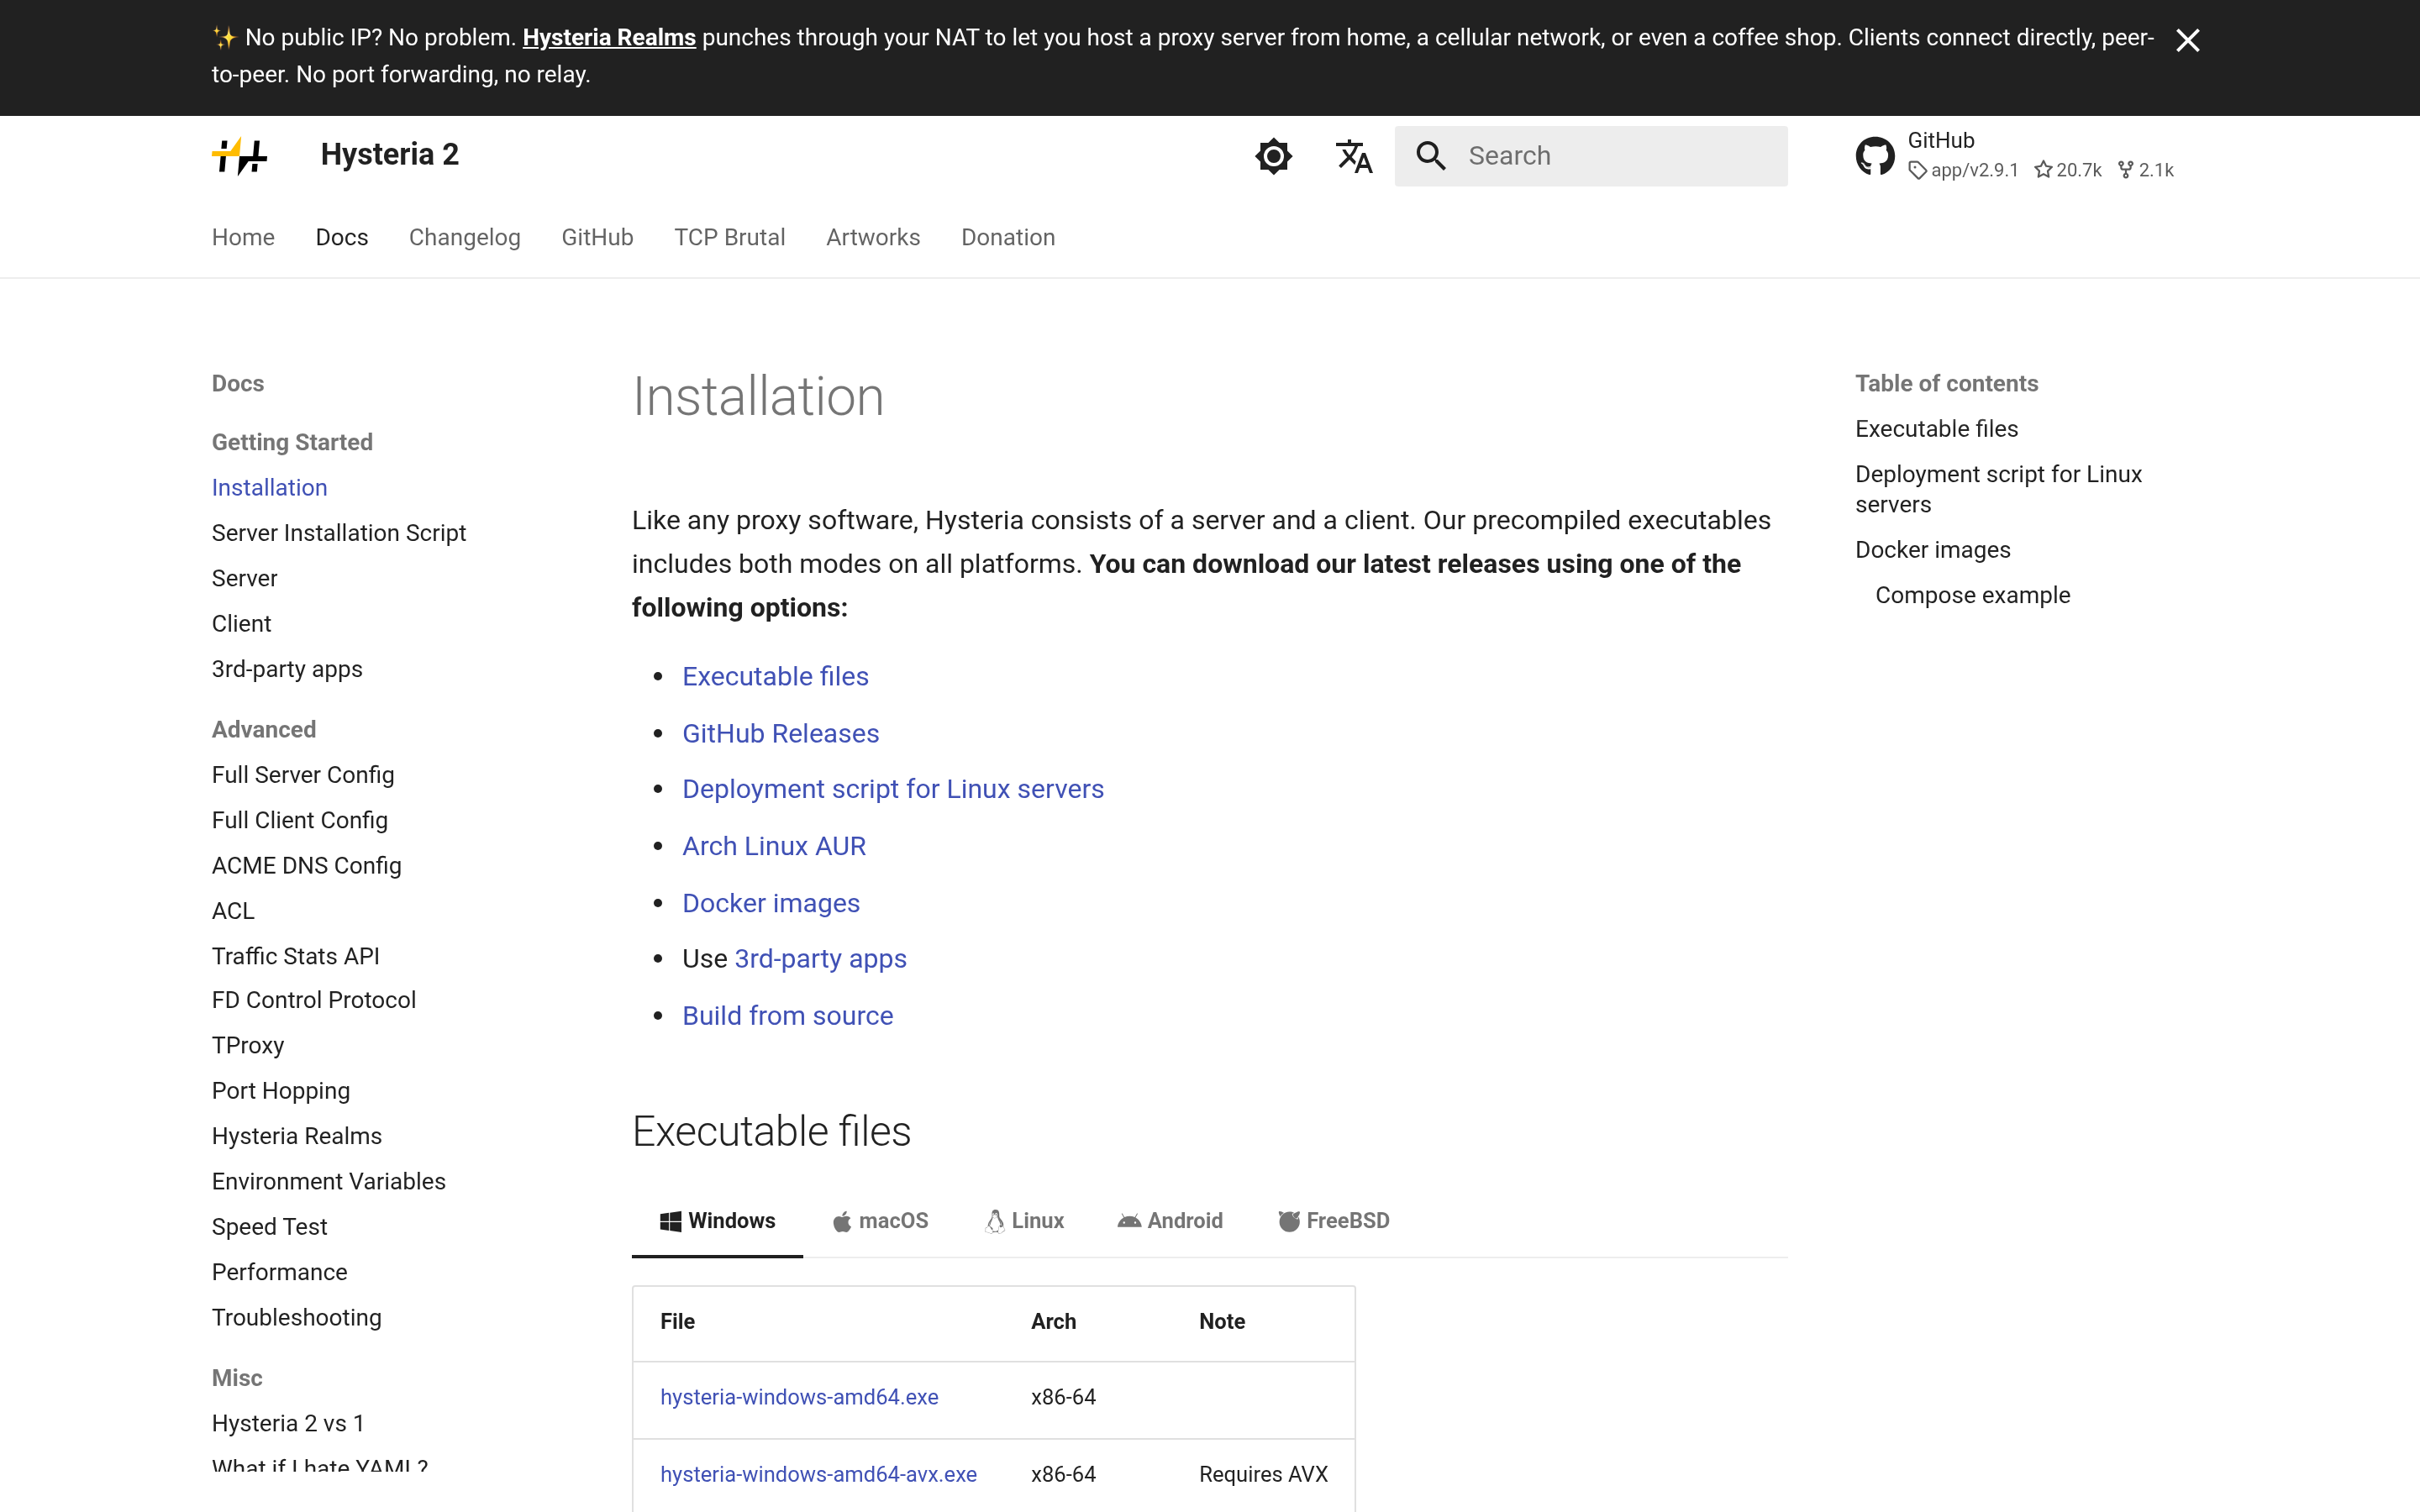Click the app/v2.9.1 version tag
Screen dimensions: 2420x1512
1964,170
